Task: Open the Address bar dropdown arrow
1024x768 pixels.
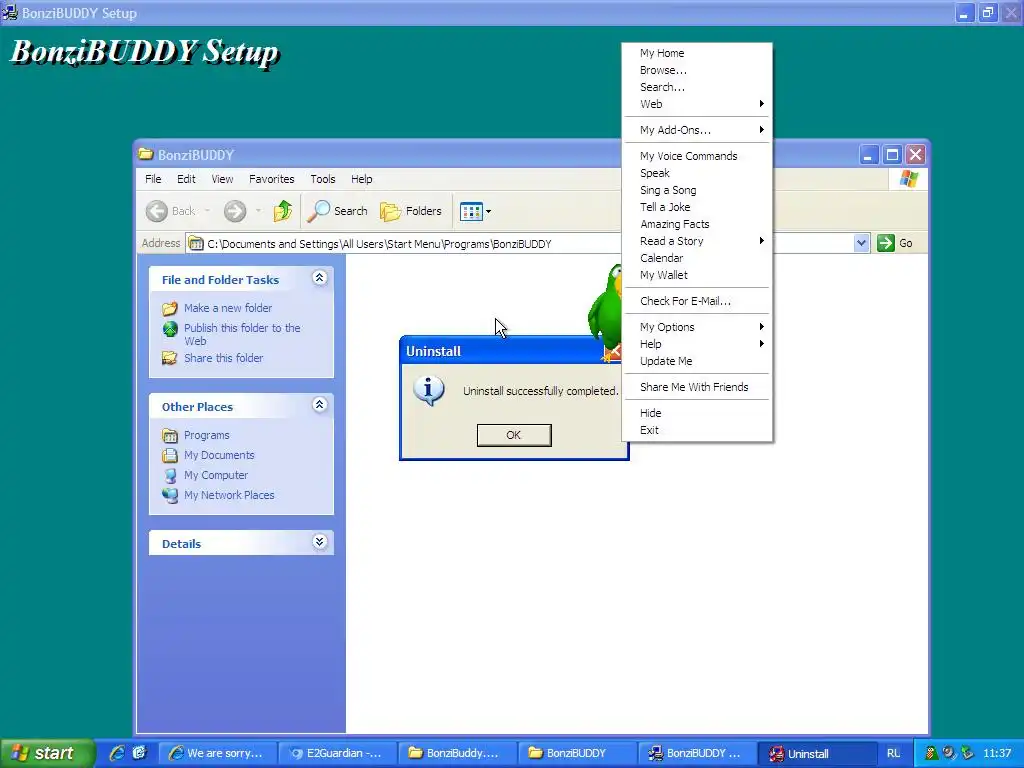Action: pyautogui.click(x=861, y=243)
